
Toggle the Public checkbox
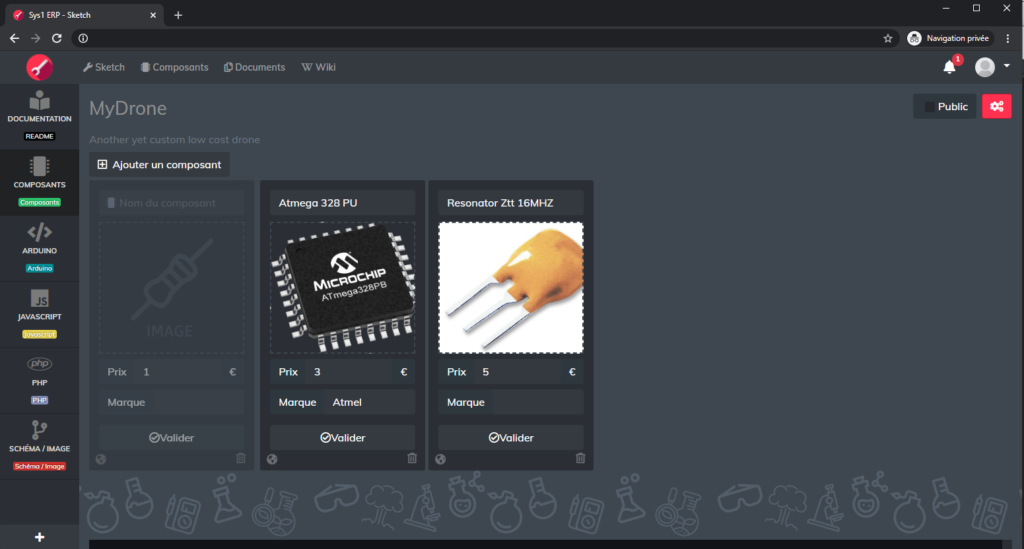[929, 107]
